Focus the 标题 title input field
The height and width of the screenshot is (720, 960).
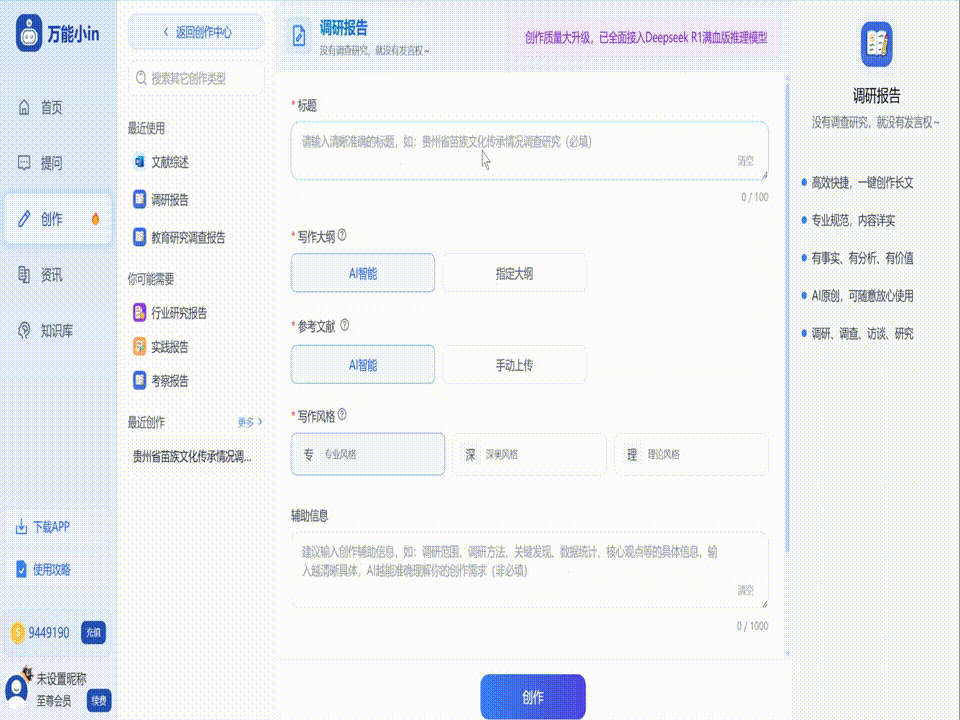tap(530, 151)
